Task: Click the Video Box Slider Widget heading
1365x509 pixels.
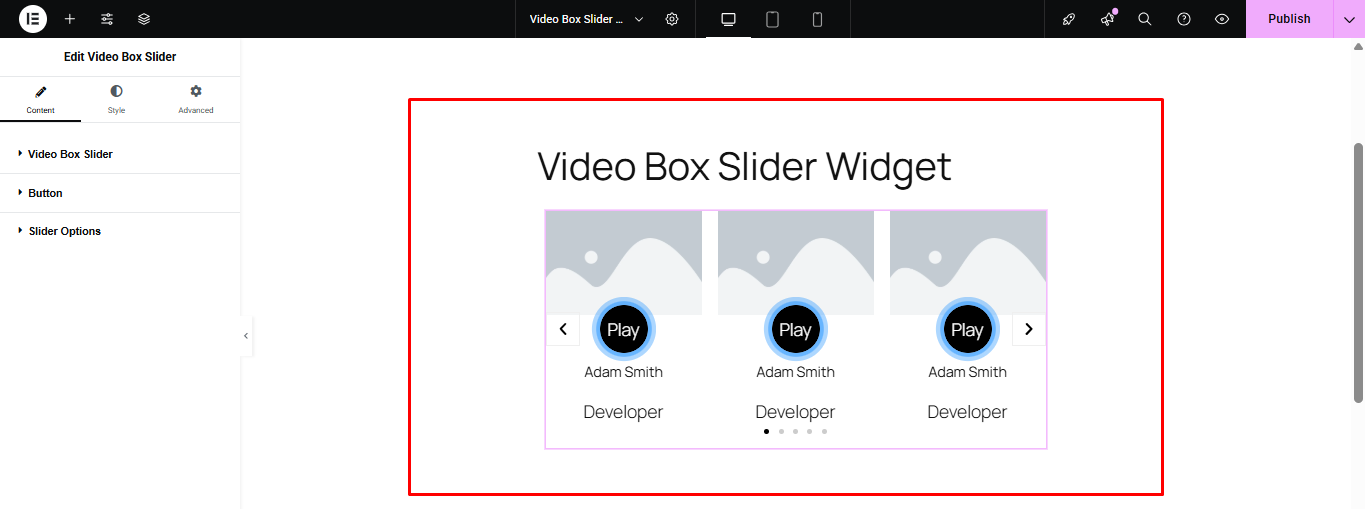Action: point(745,166)
